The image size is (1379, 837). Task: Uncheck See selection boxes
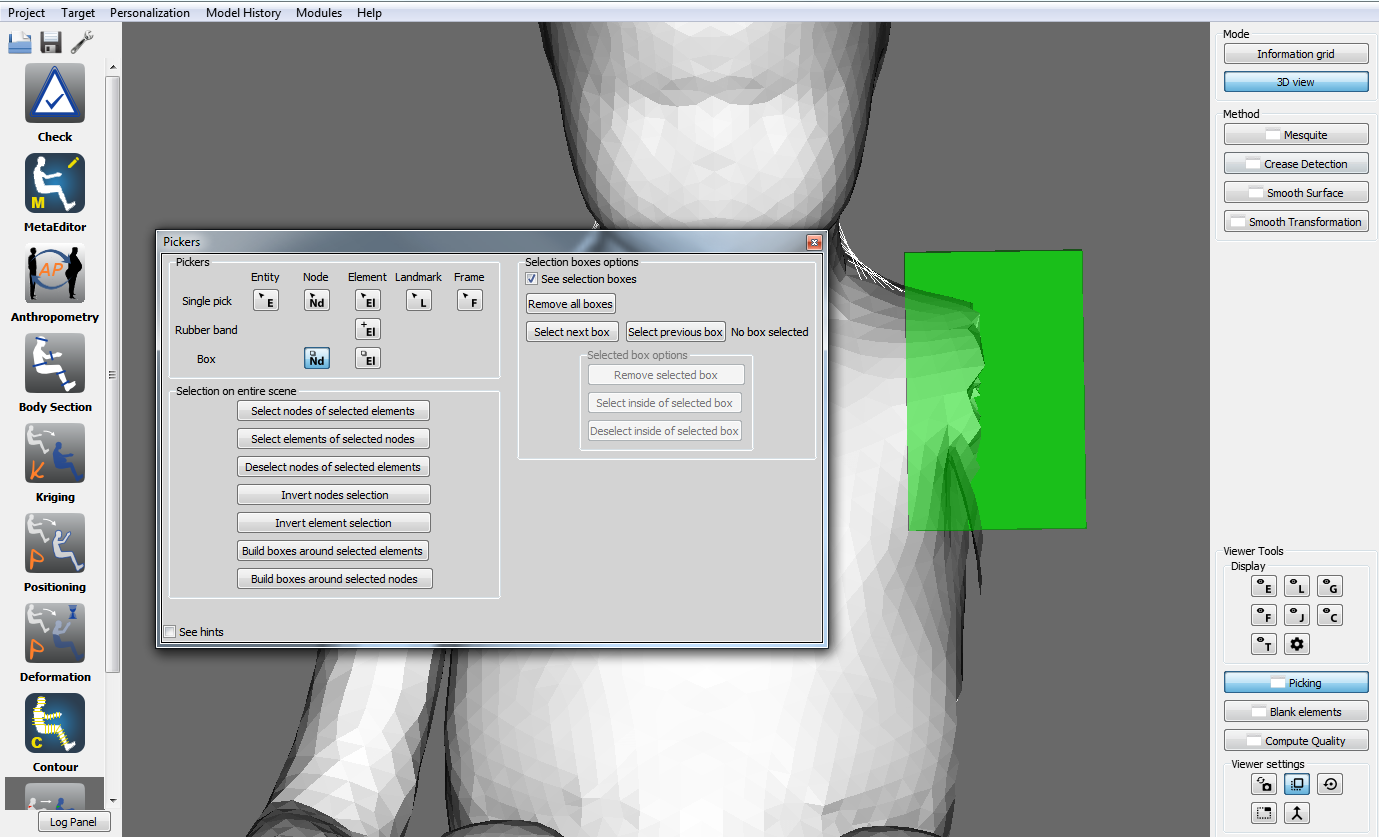pos(532,279)
